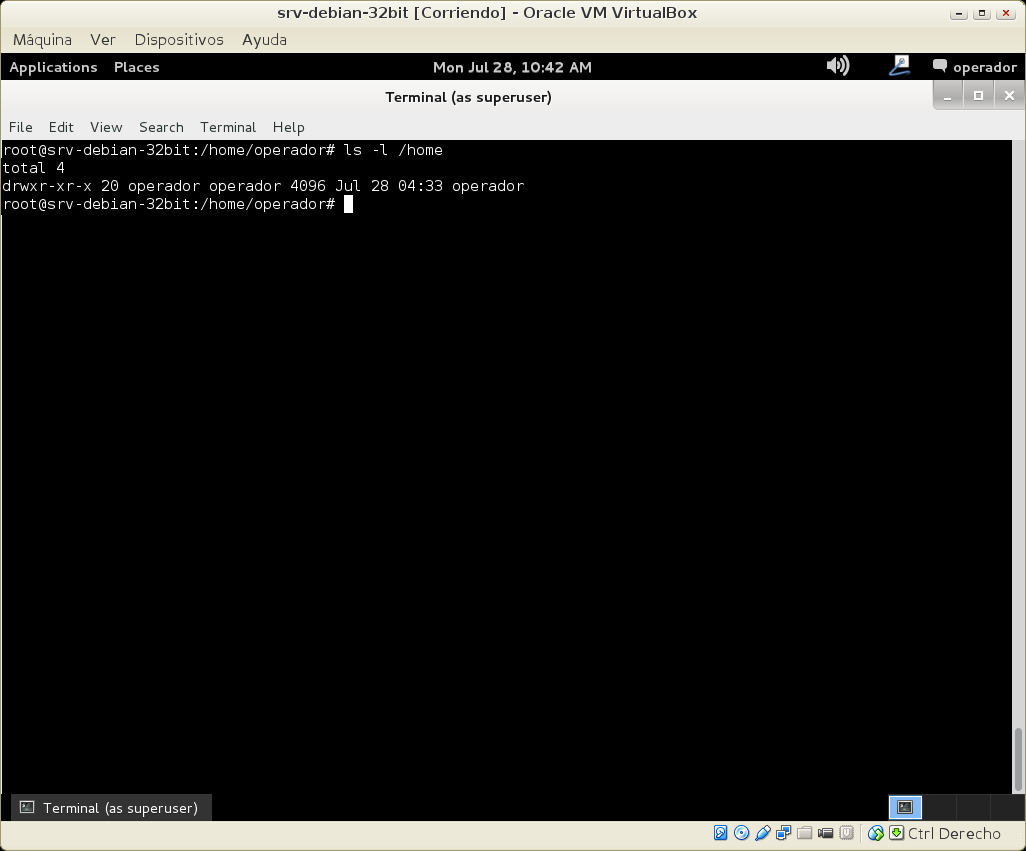Open the VirtualBox Dispositivos menu
The image size is (1026, 851).
pos(179,40)
